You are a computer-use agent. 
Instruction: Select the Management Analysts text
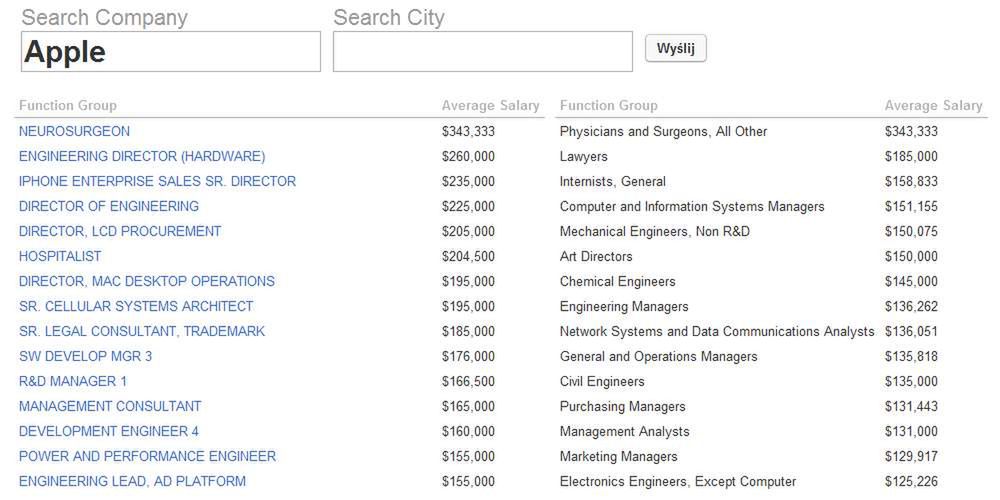(x=624, y=432)
